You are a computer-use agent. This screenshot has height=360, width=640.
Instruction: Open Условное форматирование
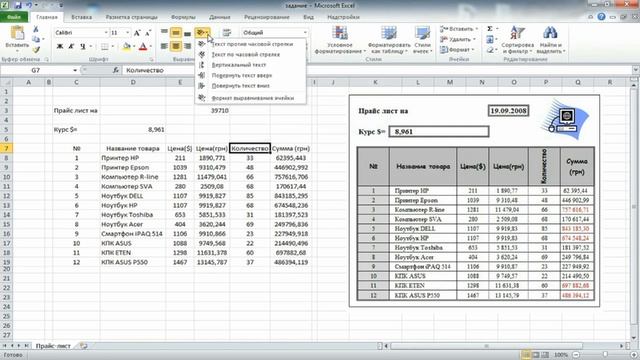(340, 39)
